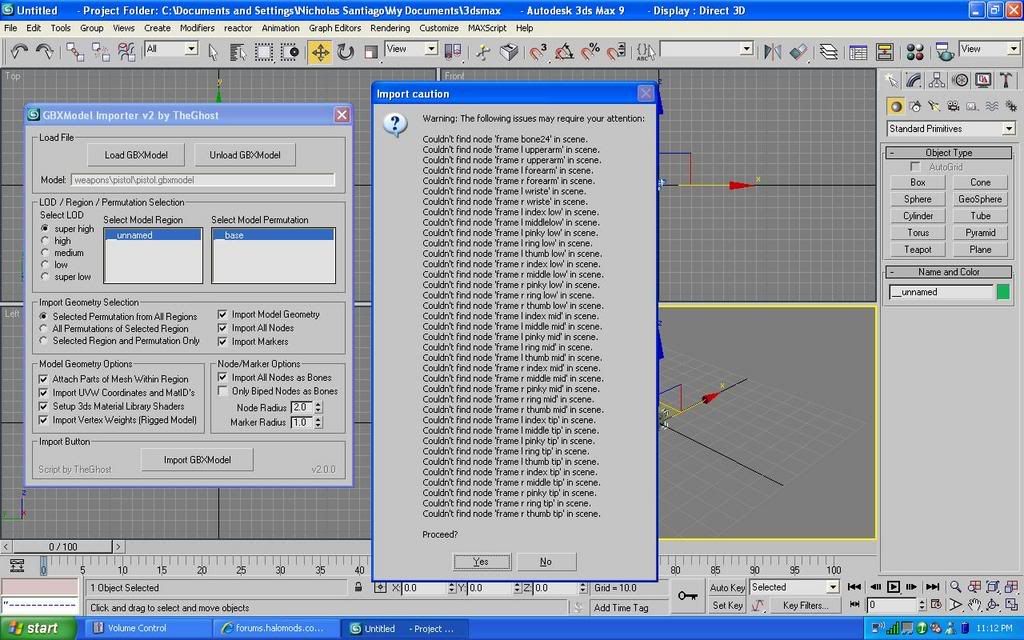Open the Material Editor

915,52
